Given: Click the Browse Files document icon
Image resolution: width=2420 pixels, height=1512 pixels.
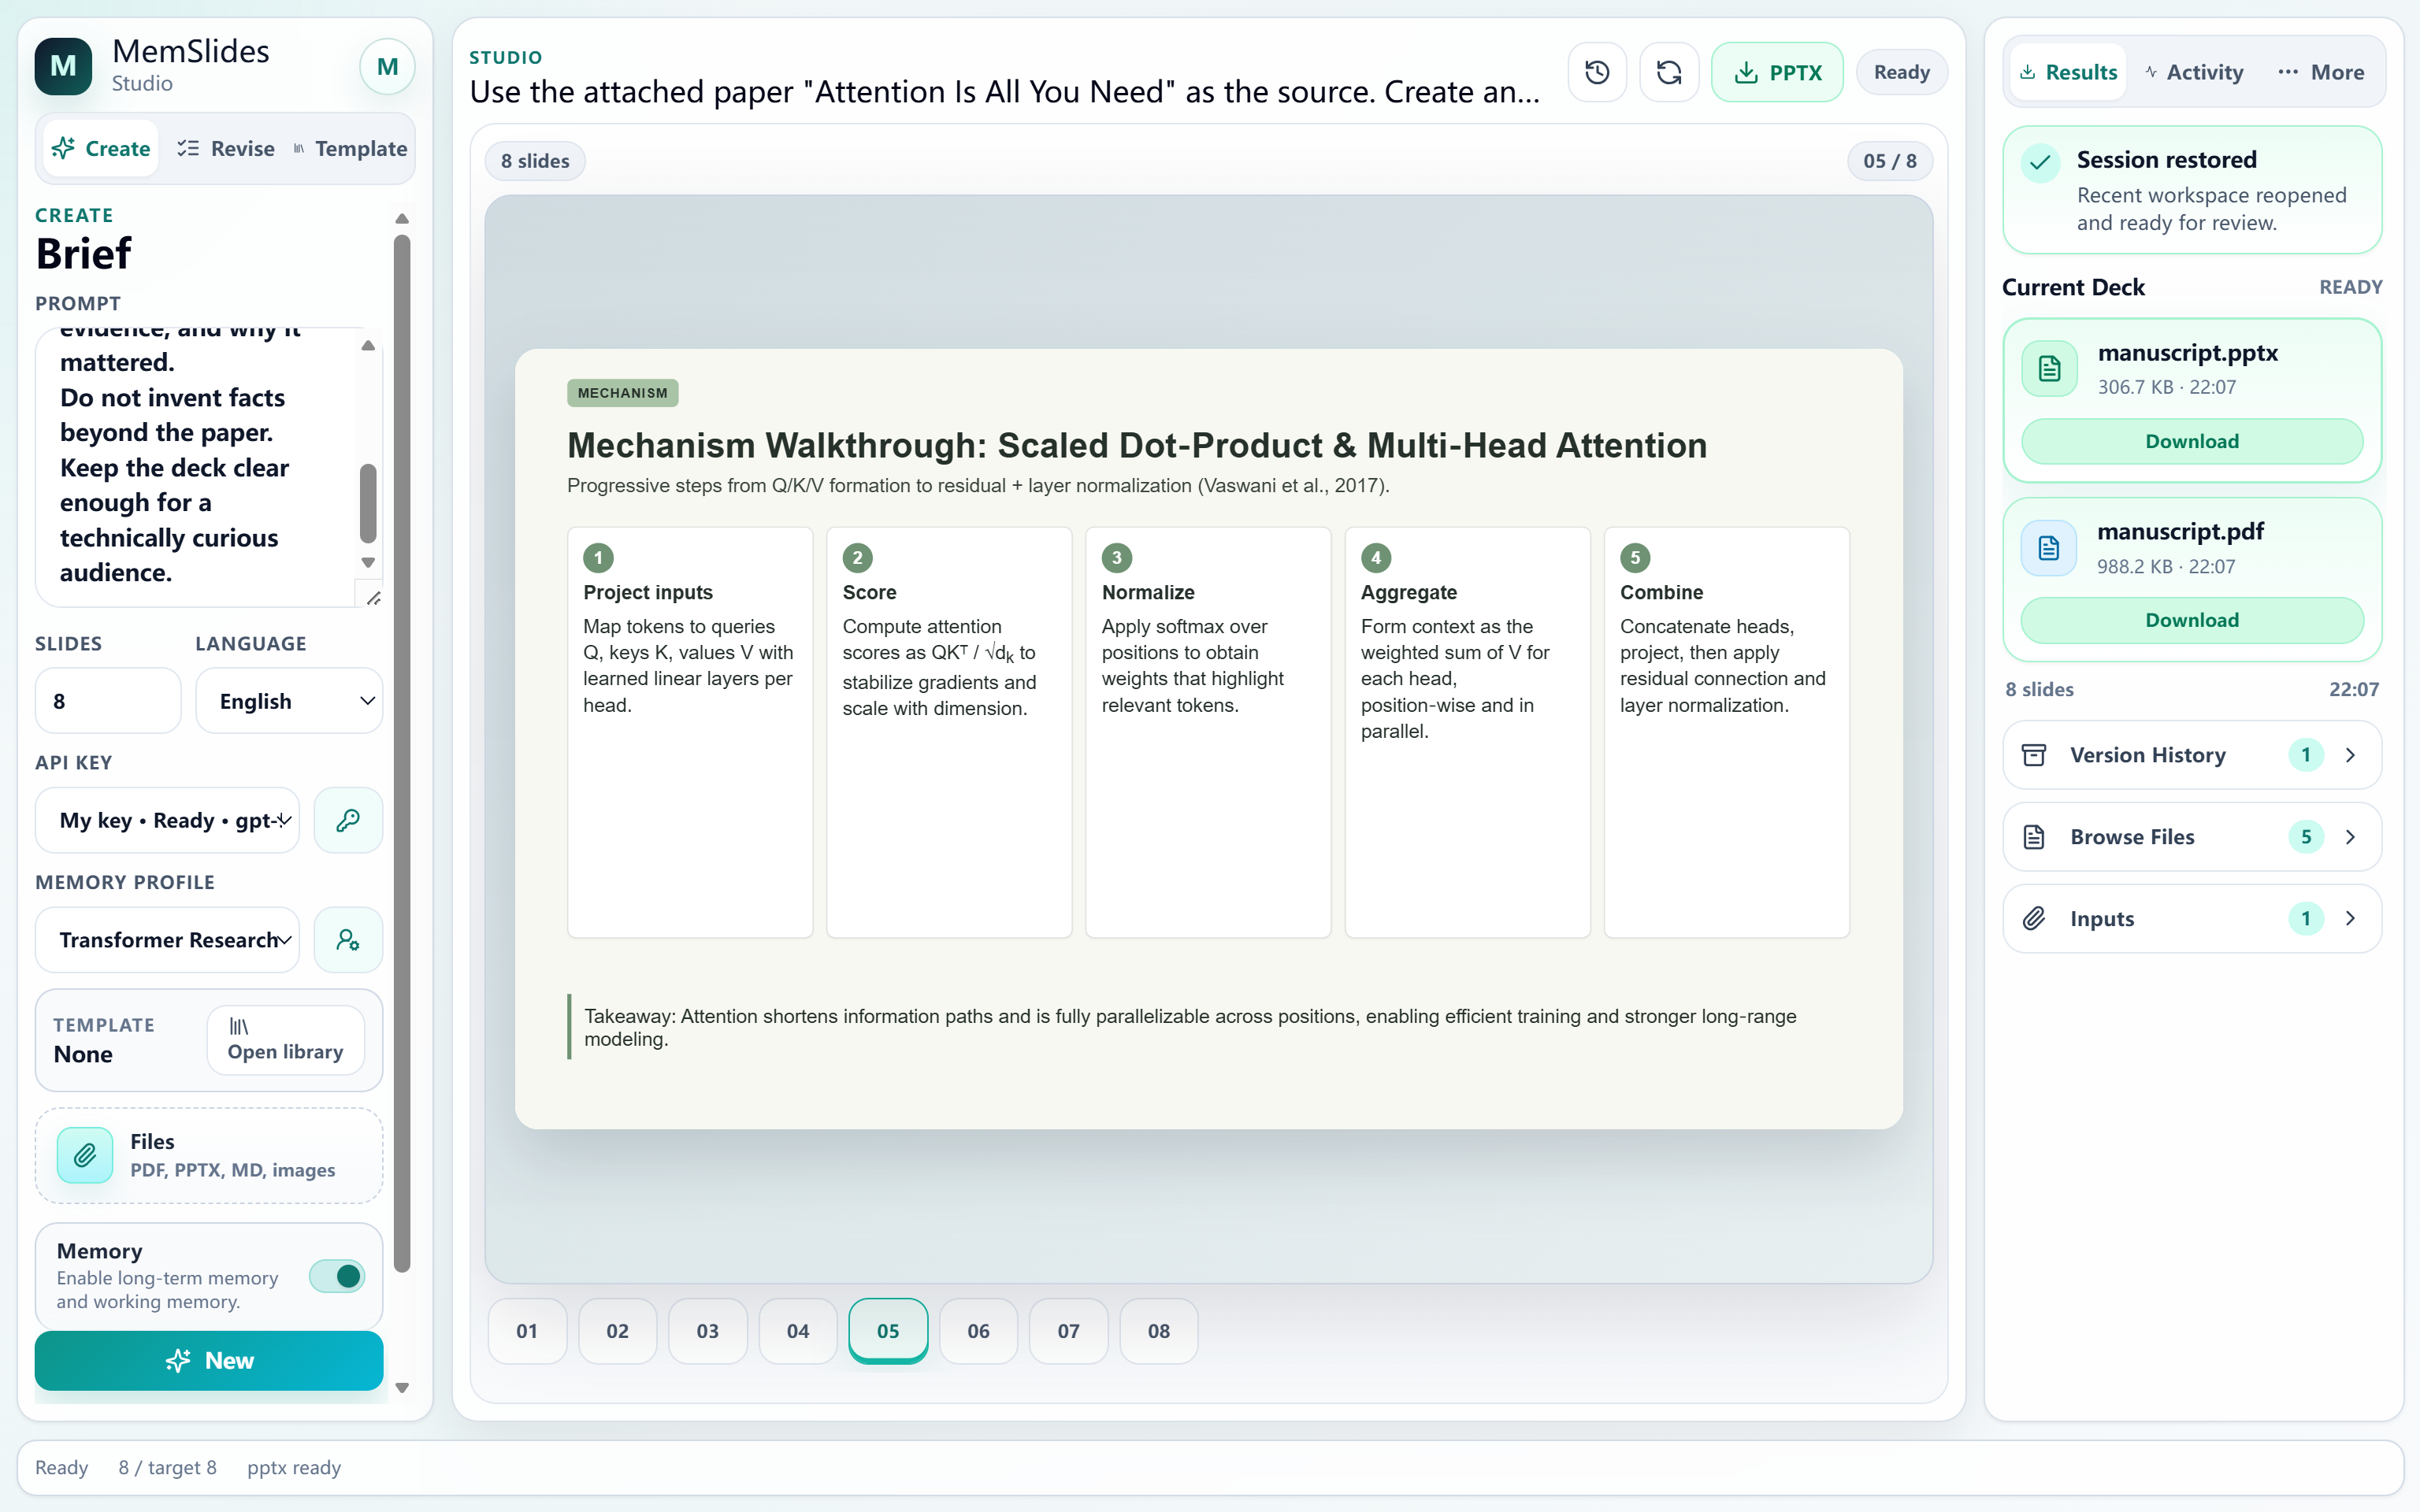Looking at the screenshot, I should (x=2034, y=837).
